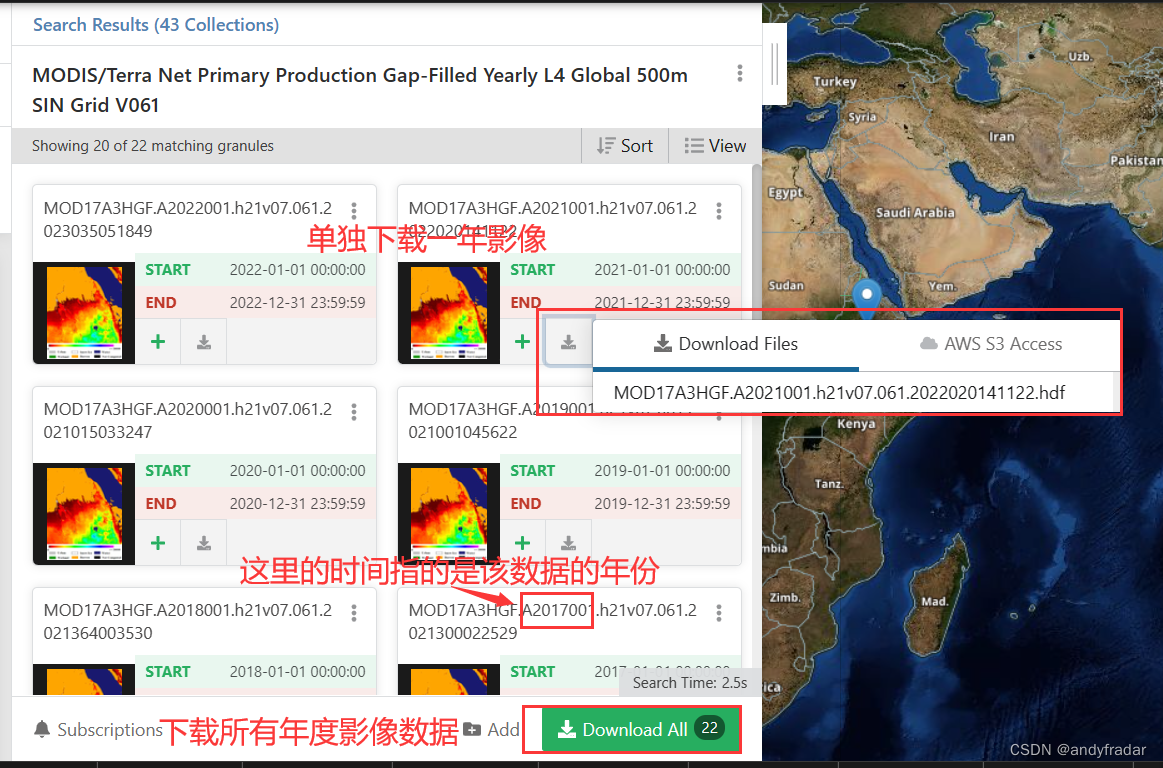
Task: Open the three-dot menu on the collection title
Action: [x=739, y=73]
